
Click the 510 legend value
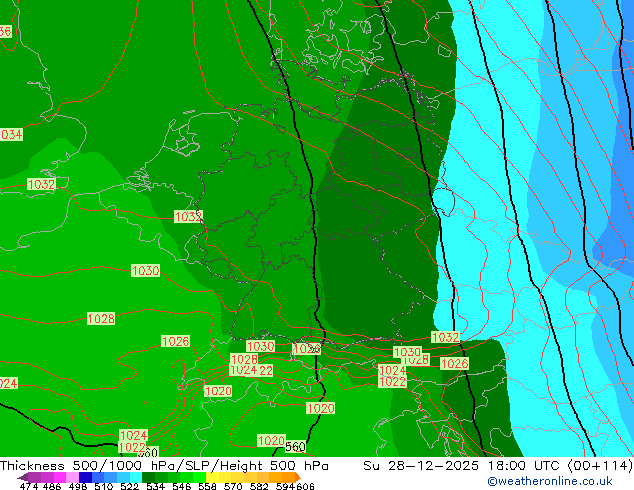pos(104,486)
